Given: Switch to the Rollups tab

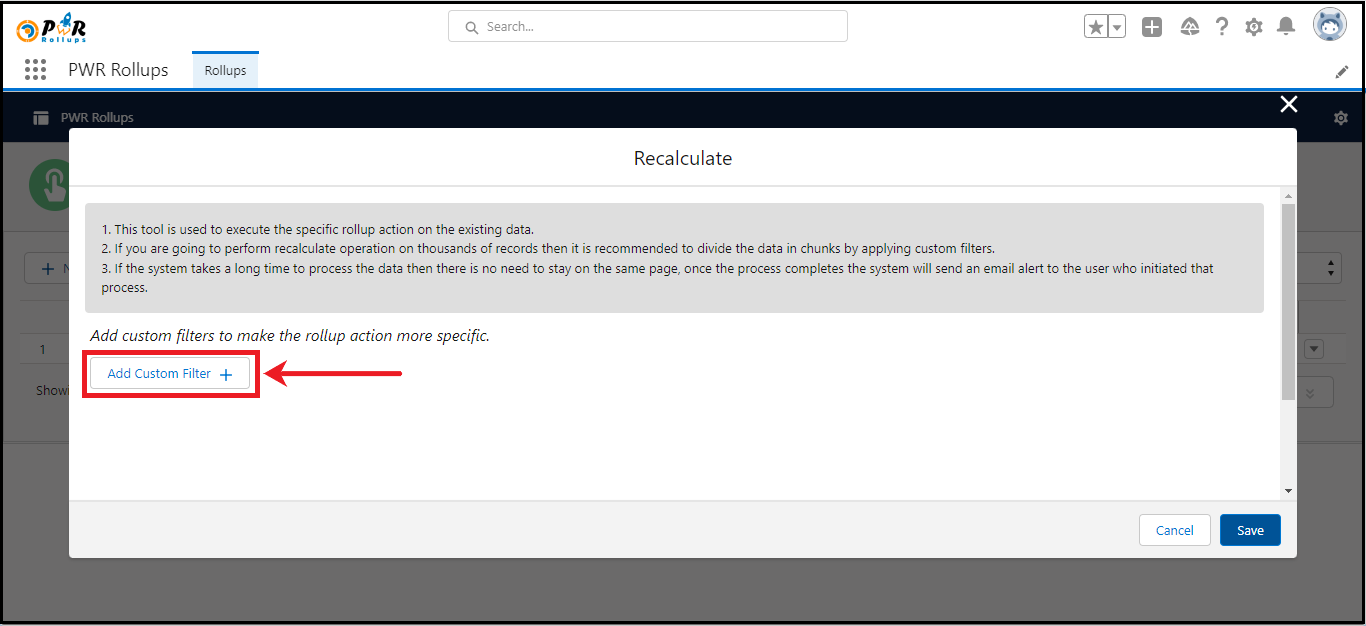Looking at the screenshot, I should coord(225,69).
